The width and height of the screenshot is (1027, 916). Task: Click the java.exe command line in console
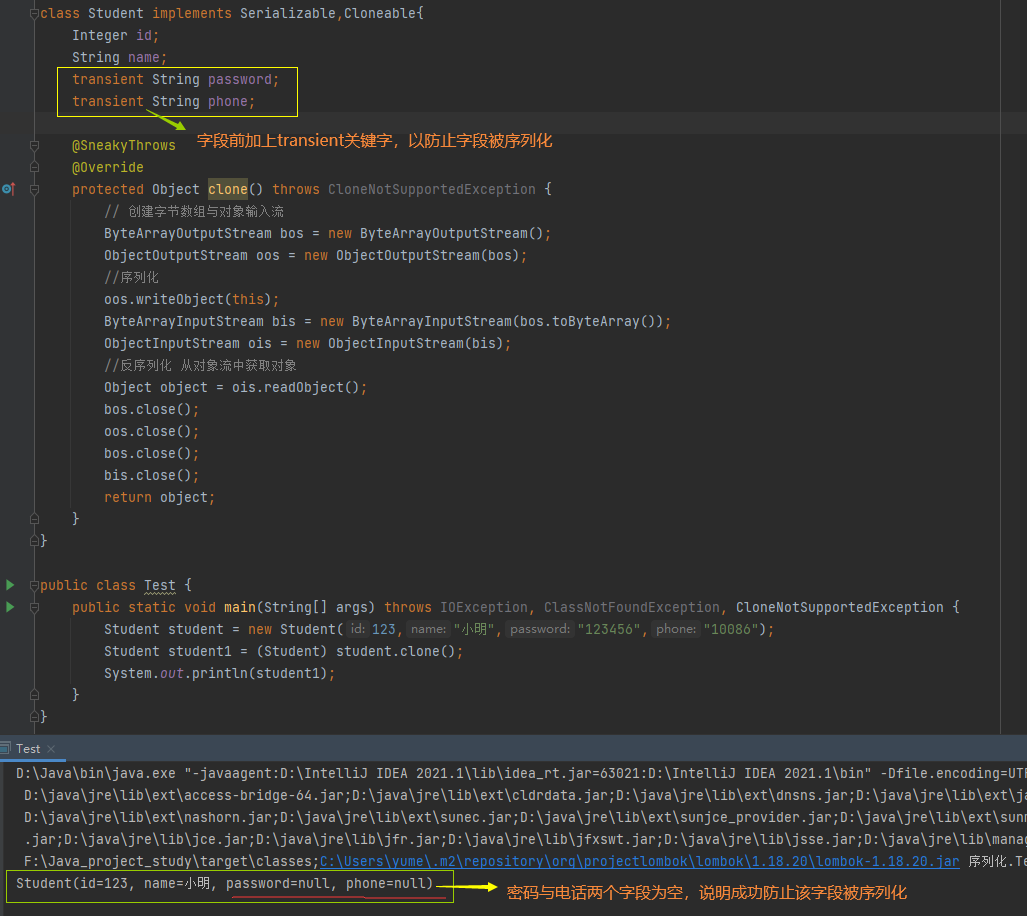point(521,773)
